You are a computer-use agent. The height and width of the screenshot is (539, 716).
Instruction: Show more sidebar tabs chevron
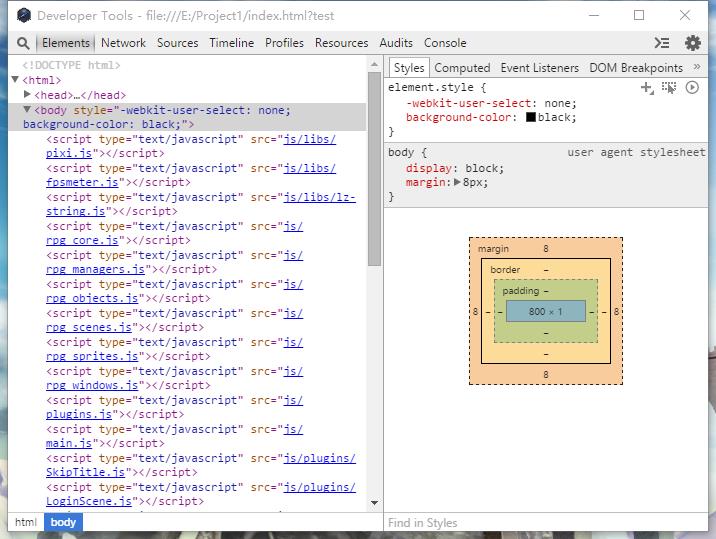coord(697,67)
